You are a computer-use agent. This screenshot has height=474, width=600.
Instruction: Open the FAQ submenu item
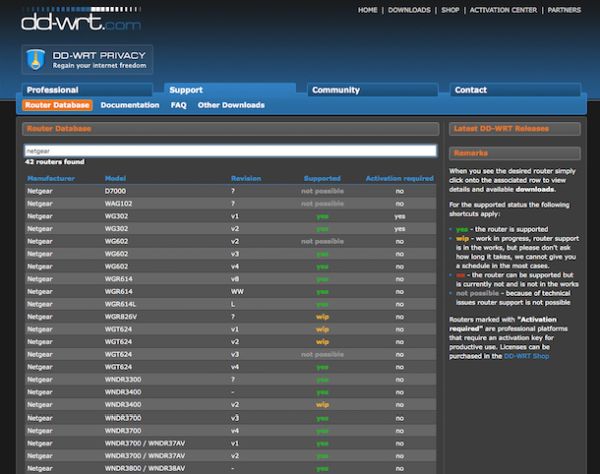click(178, 105)
